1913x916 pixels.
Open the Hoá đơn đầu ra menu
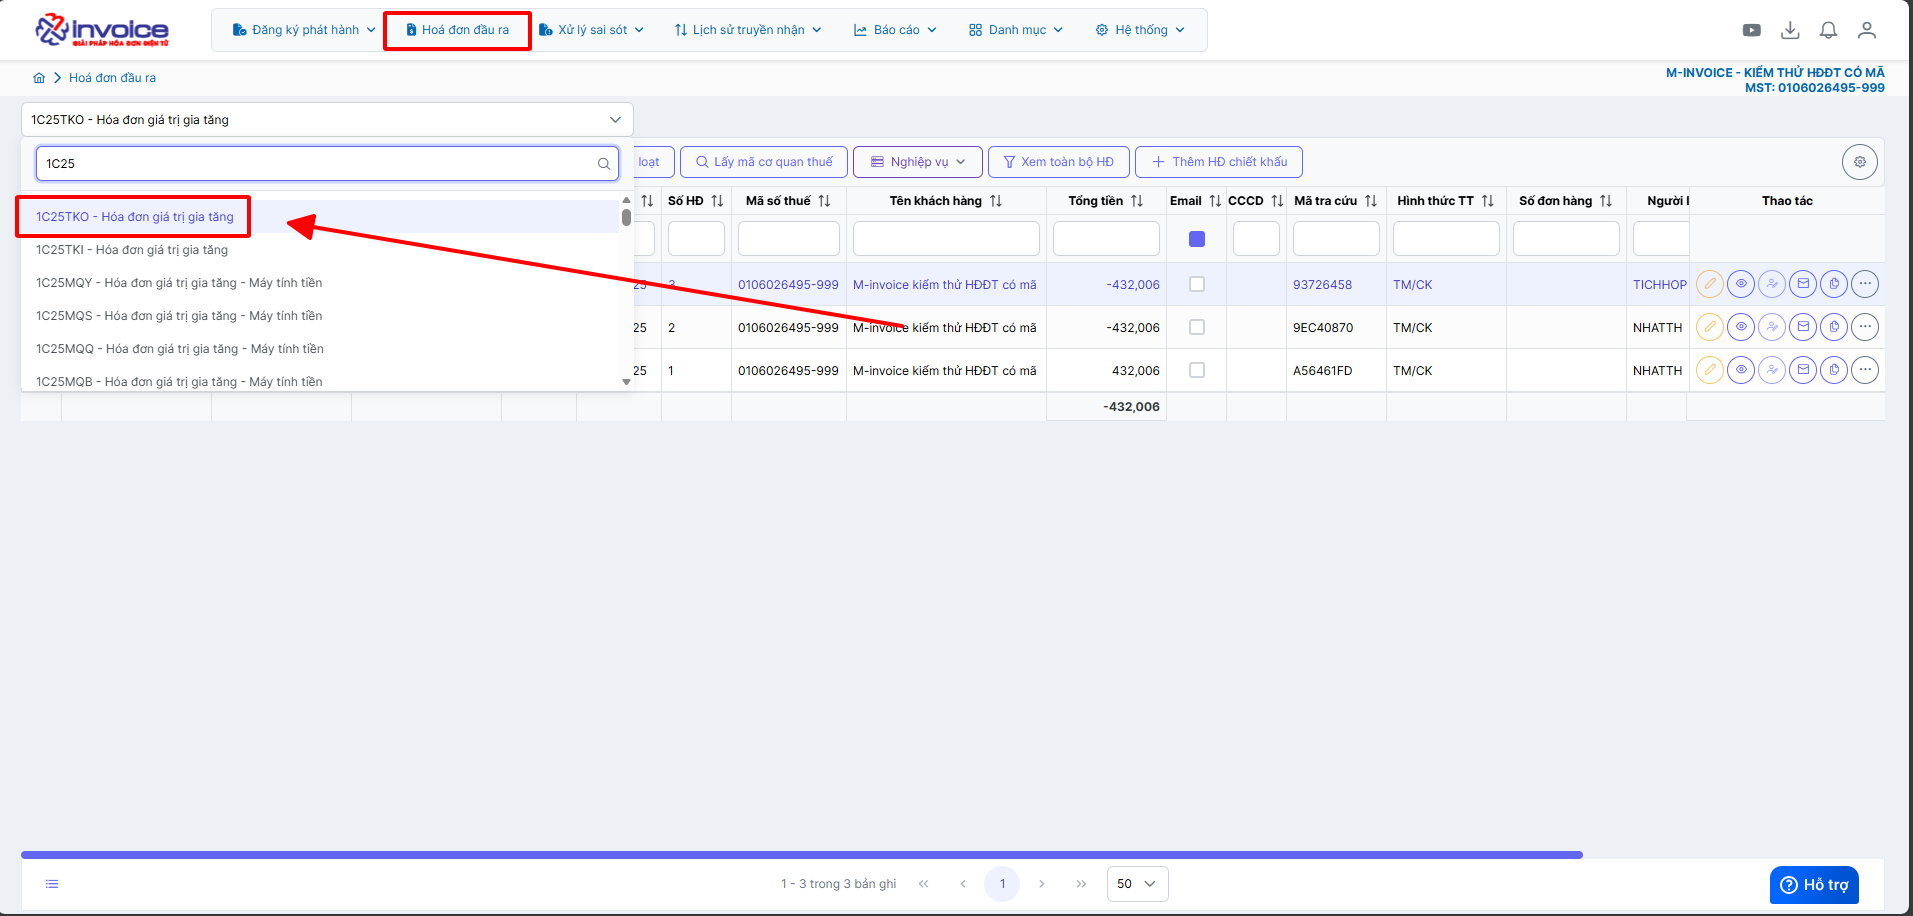click(458, 30)
